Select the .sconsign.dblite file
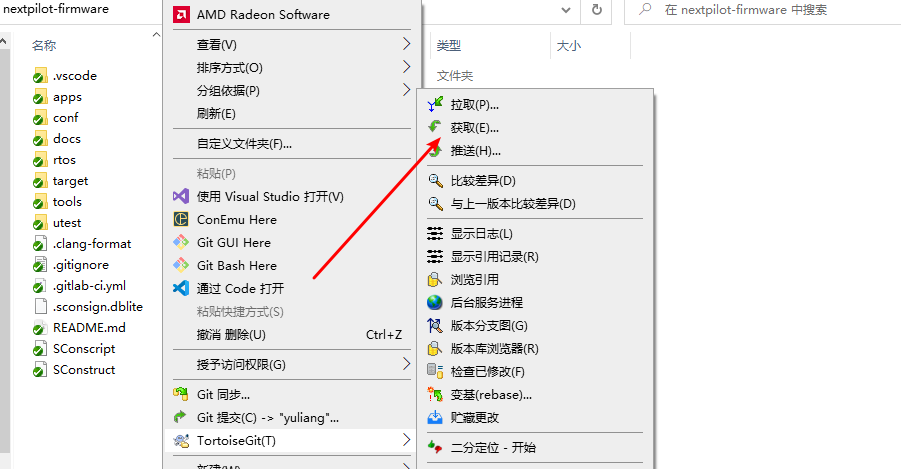The image size is (901, 469). tap(88, 306)
